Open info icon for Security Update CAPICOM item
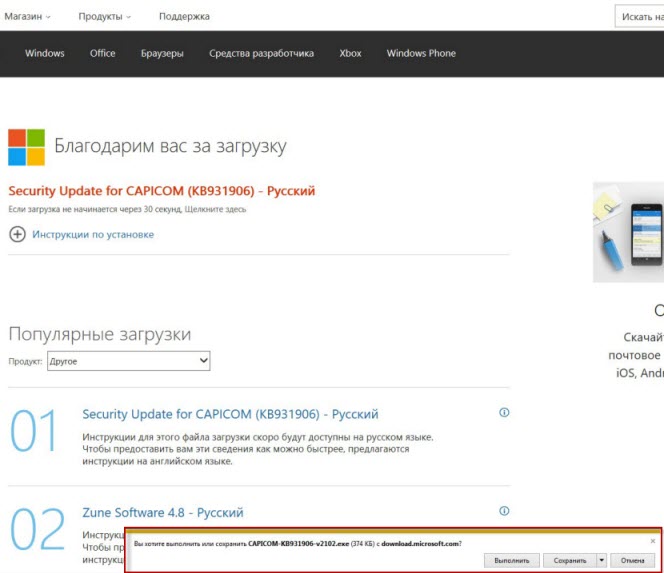 504,412
